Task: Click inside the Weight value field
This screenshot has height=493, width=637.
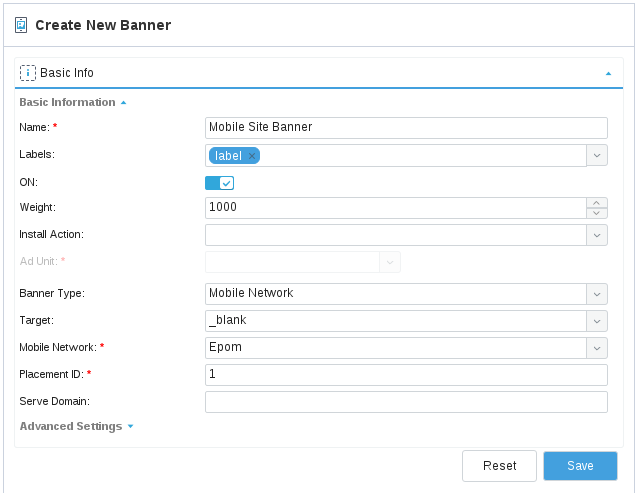Action: (x=396, y=208)
